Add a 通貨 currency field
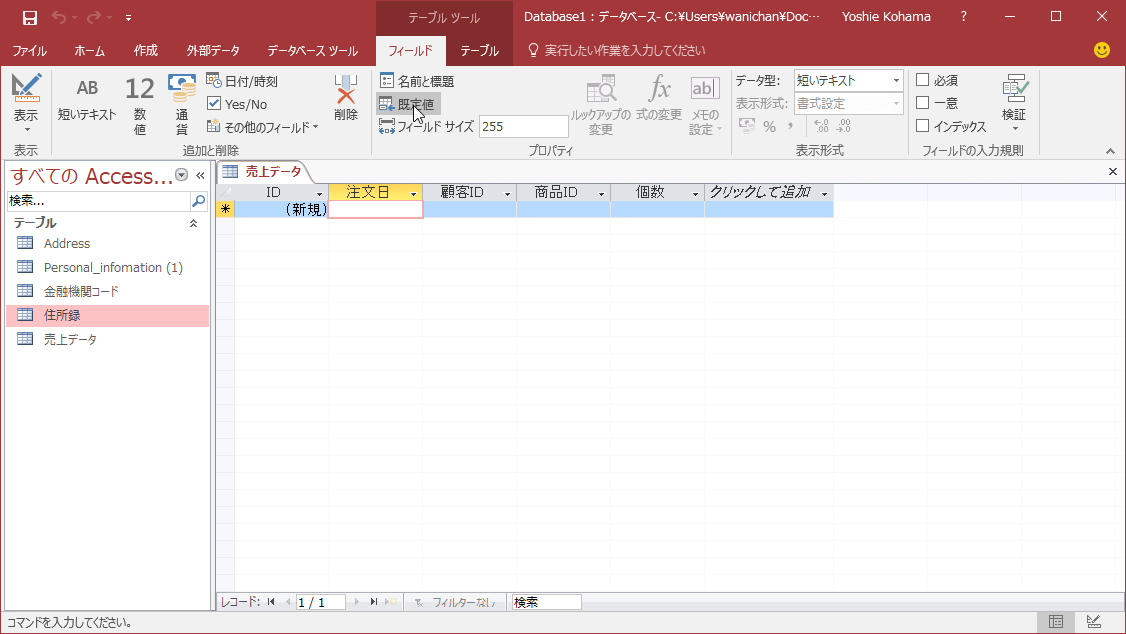Image resolution: width=1126 pixels, height=634 pixels. click(182, 105)
